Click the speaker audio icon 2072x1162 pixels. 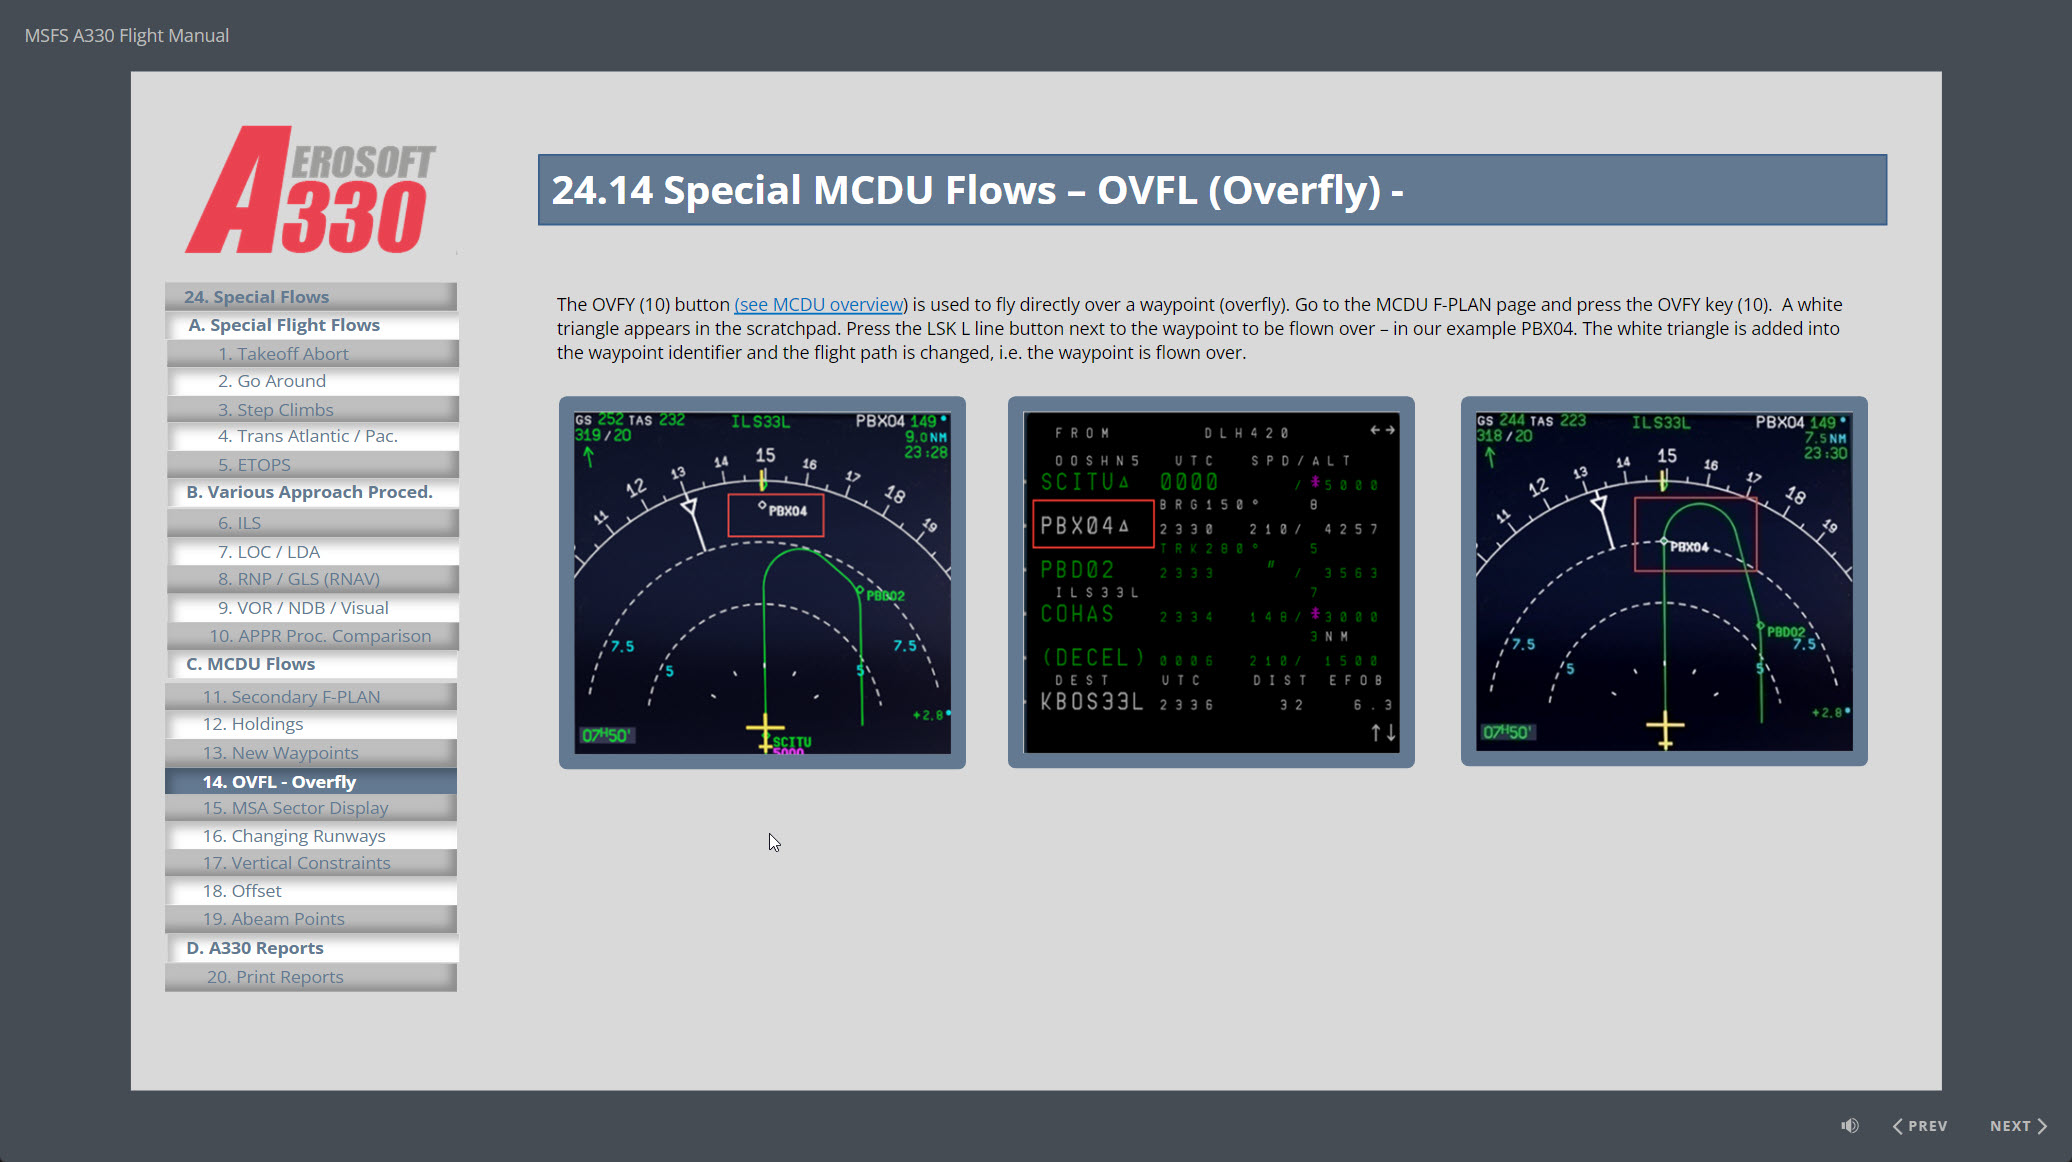[1849, 1126]
